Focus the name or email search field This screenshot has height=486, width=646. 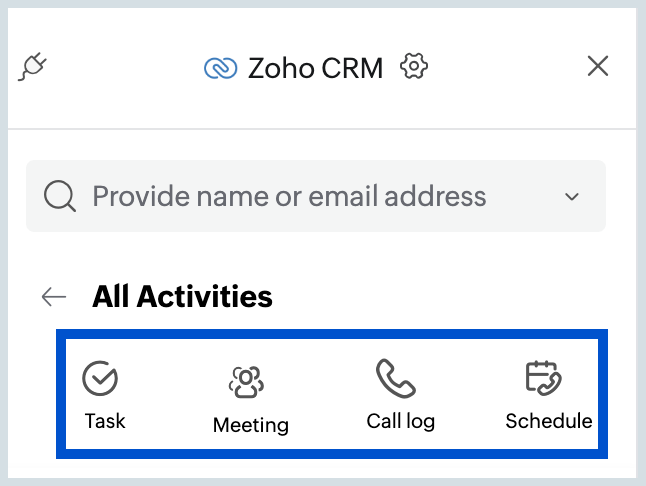(x=316, y=196)
